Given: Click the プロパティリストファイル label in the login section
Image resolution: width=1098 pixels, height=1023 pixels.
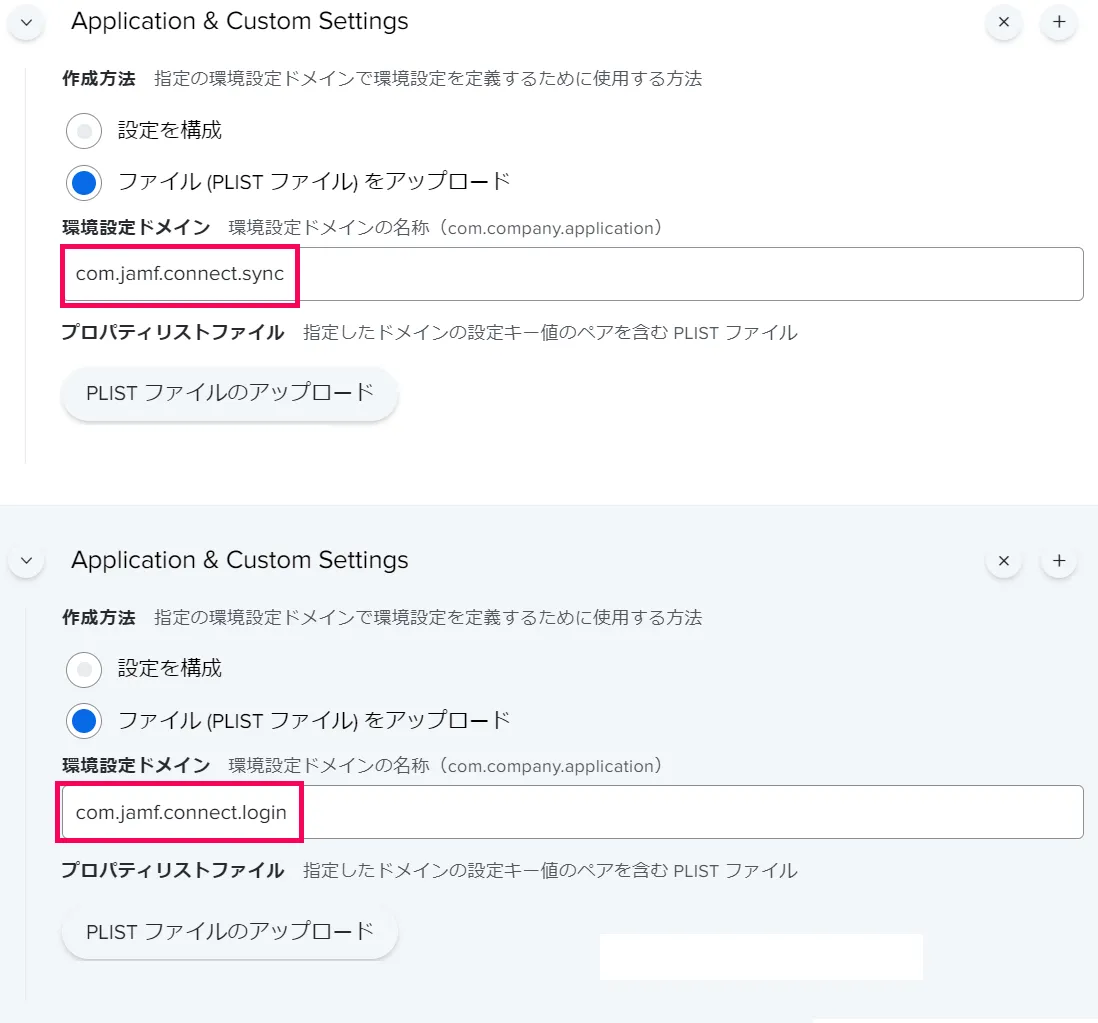Looking at the screenshot, I should click(173, 870).
